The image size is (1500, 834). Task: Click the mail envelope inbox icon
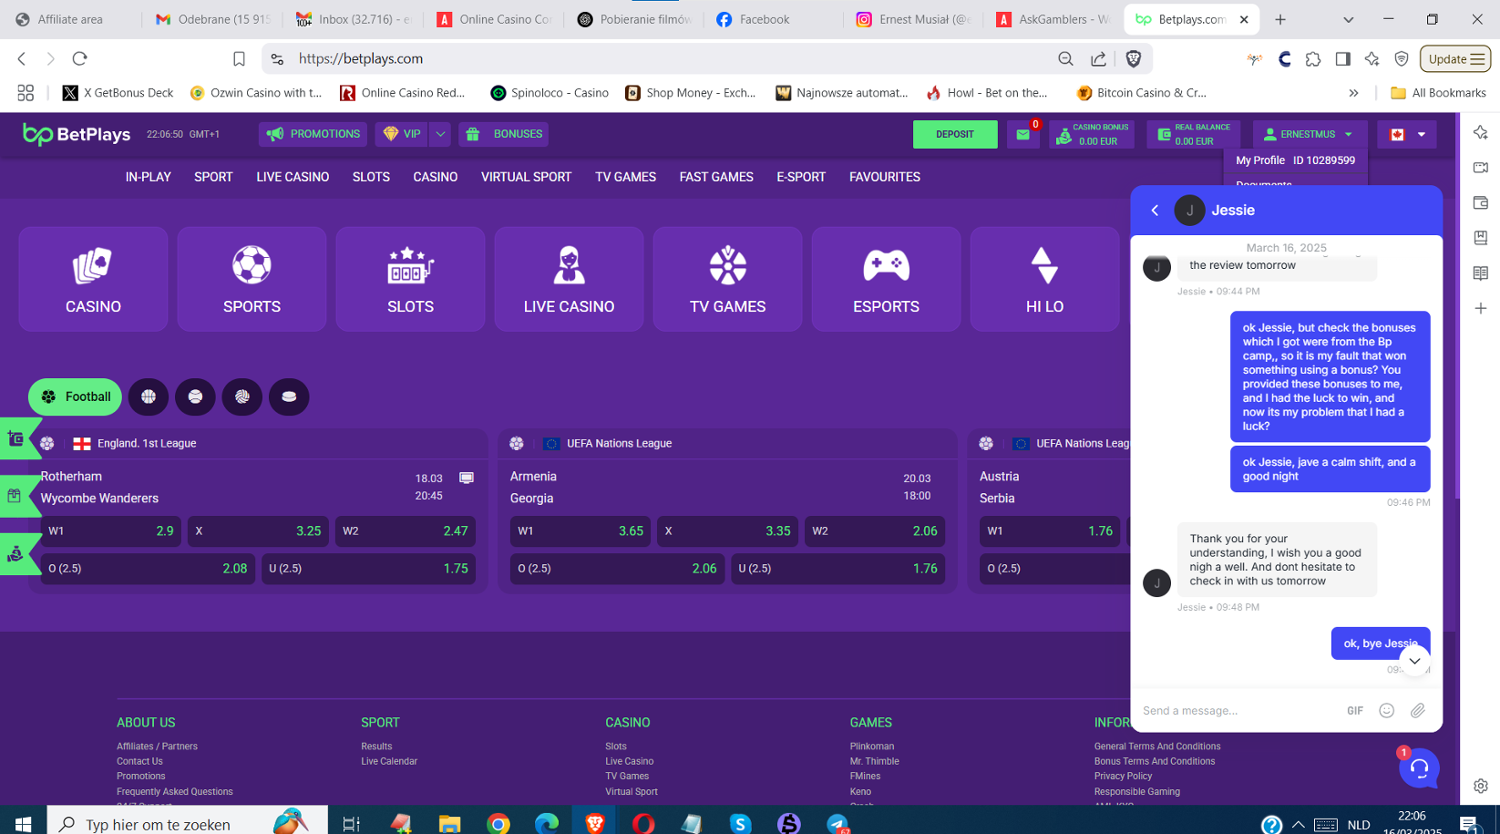1022,134
